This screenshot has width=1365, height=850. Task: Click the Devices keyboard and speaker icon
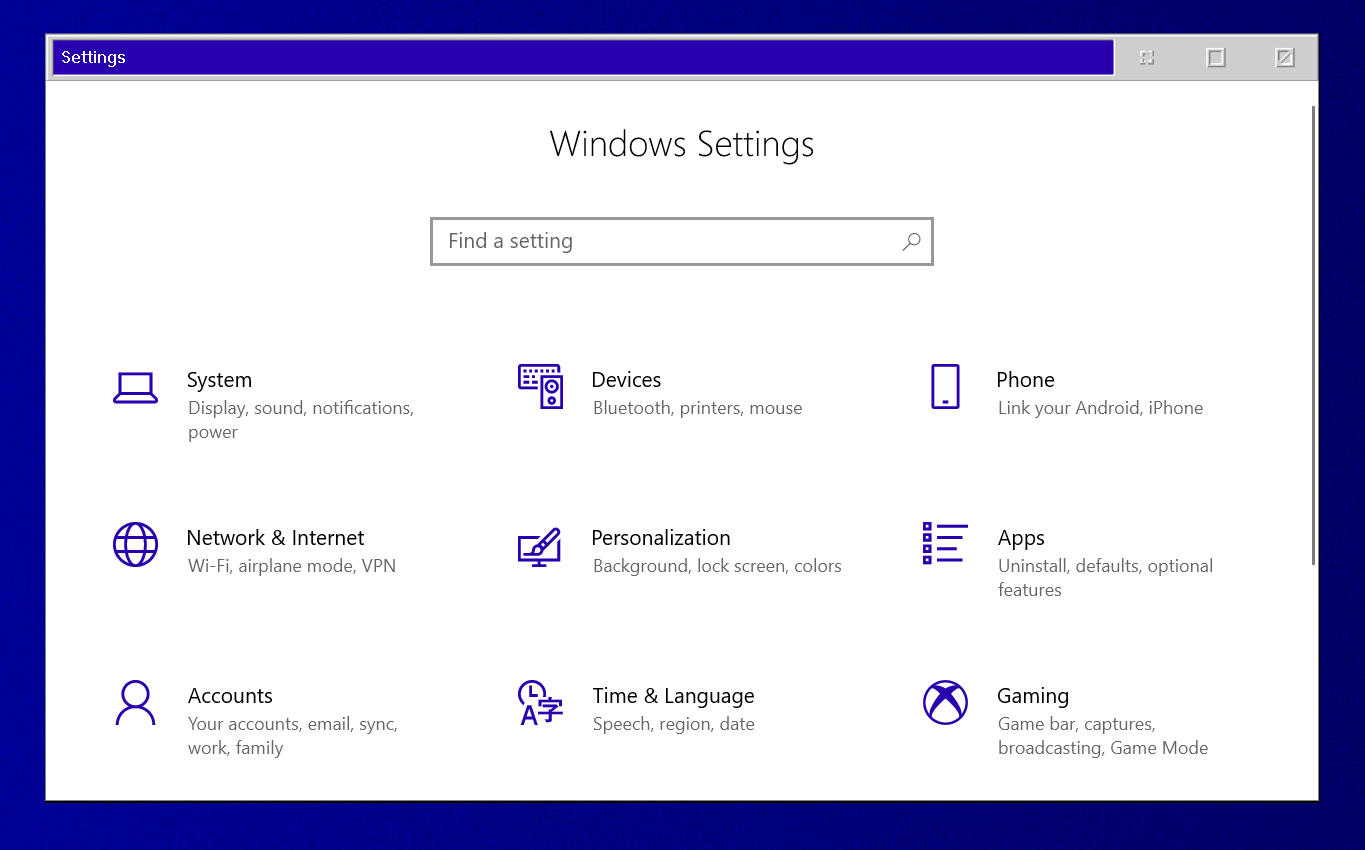(540, 386)
